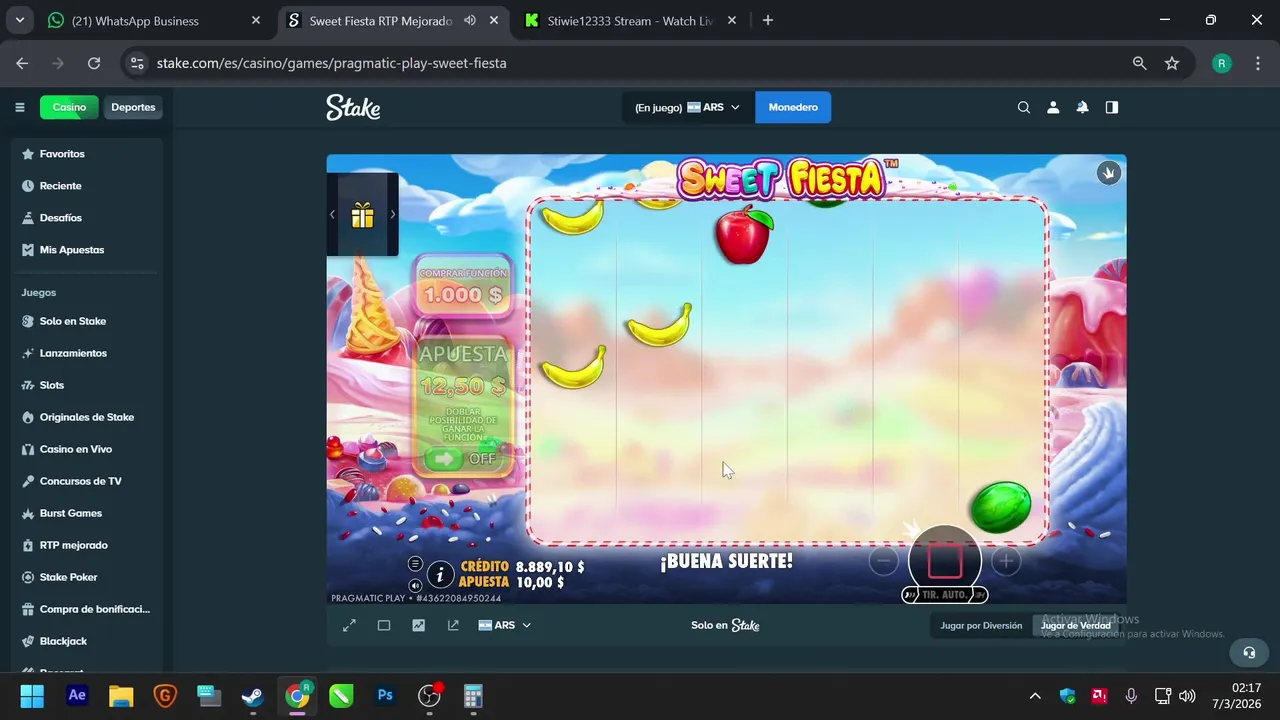The width and height of the screenshot is (1280, 720).
Task: Increase the bet with plus
Action: coord(1006,561)
